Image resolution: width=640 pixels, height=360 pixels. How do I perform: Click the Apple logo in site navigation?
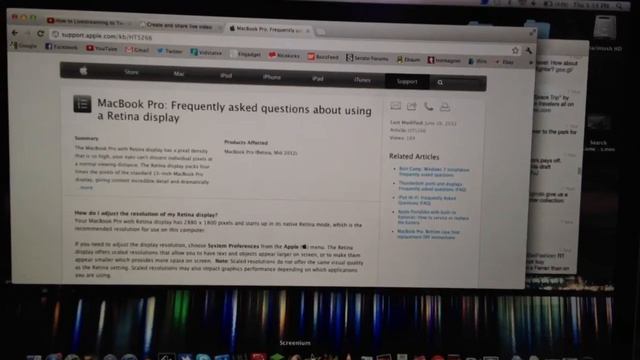(84, 71)
